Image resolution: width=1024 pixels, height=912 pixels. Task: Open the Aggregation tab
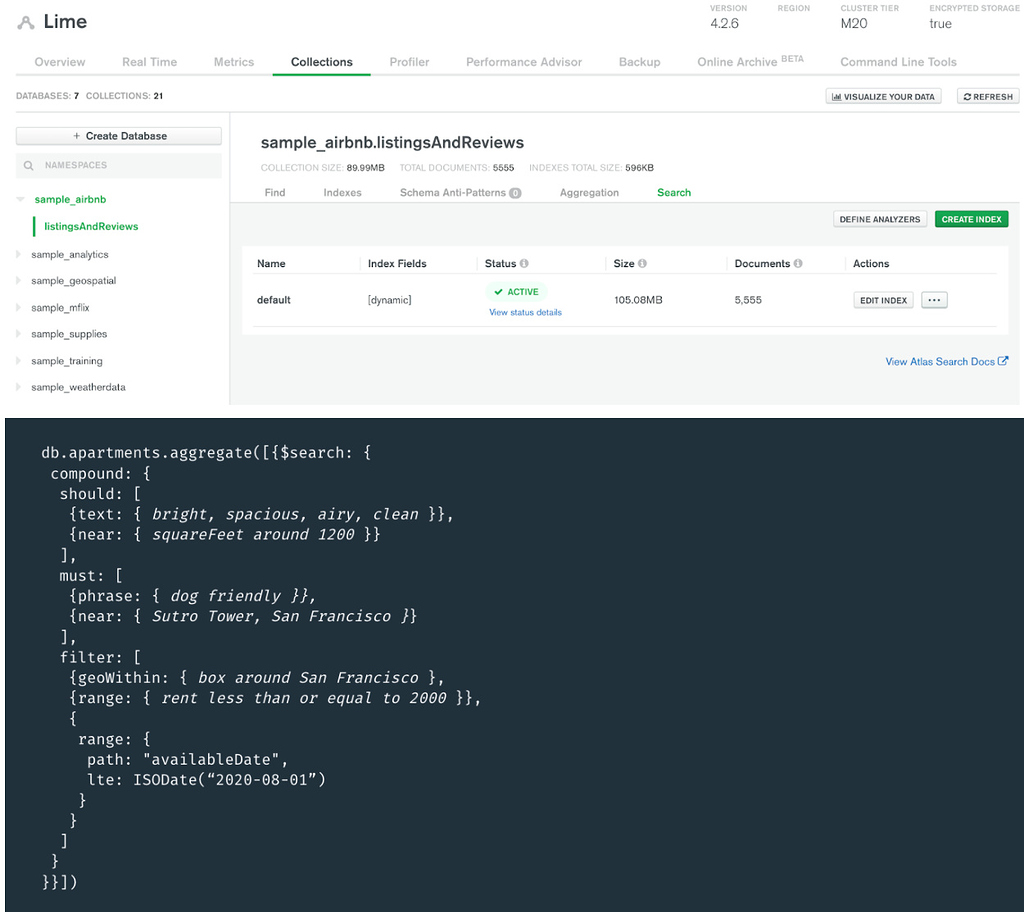click(x=589, y=193)
